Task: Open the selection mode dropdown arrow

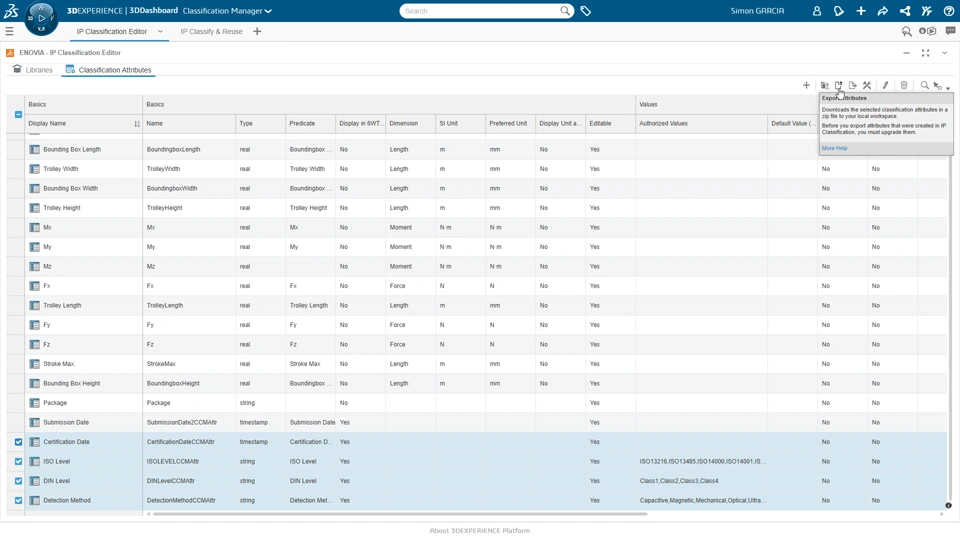Action: point(948,88)
